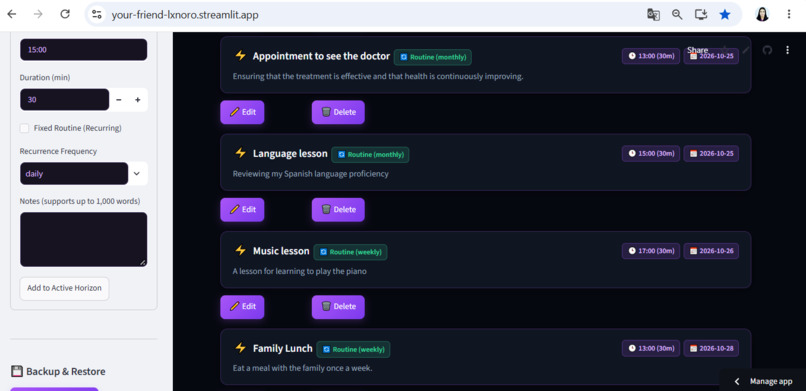
Task: Click Music lesson title
Action: pos(281,251)
